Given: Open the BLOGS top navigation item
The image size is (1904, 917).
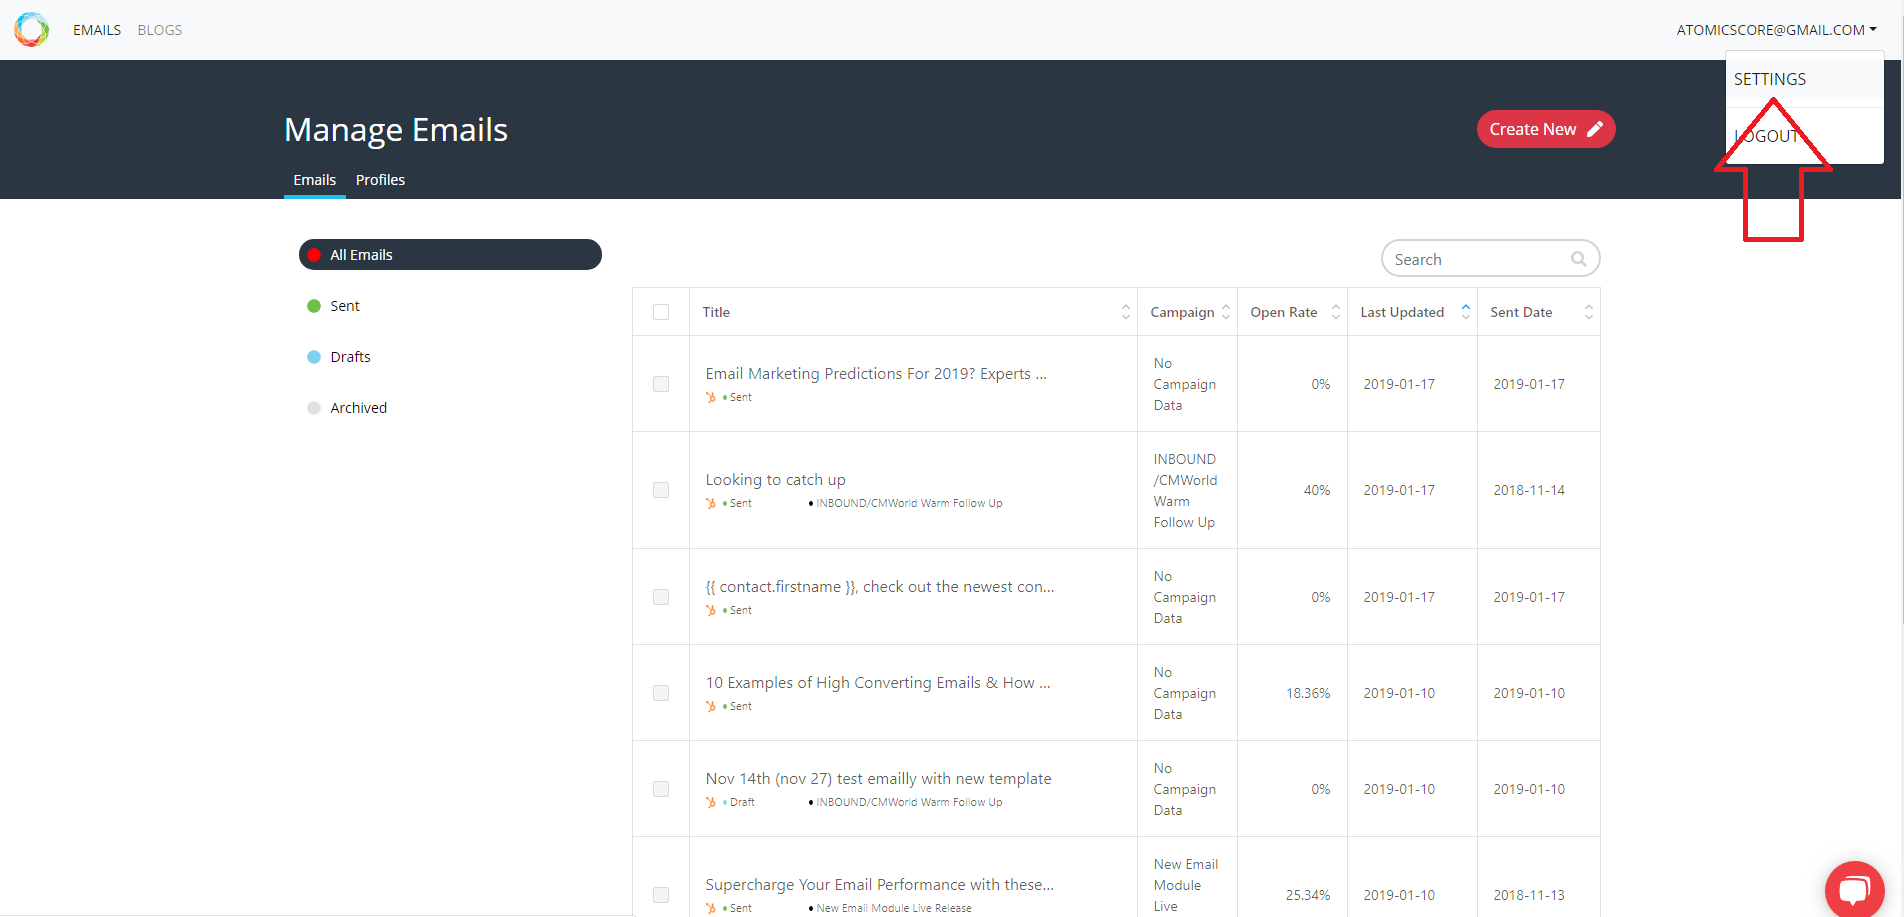Looking at the screenshot, I should [x=160, y=30].
